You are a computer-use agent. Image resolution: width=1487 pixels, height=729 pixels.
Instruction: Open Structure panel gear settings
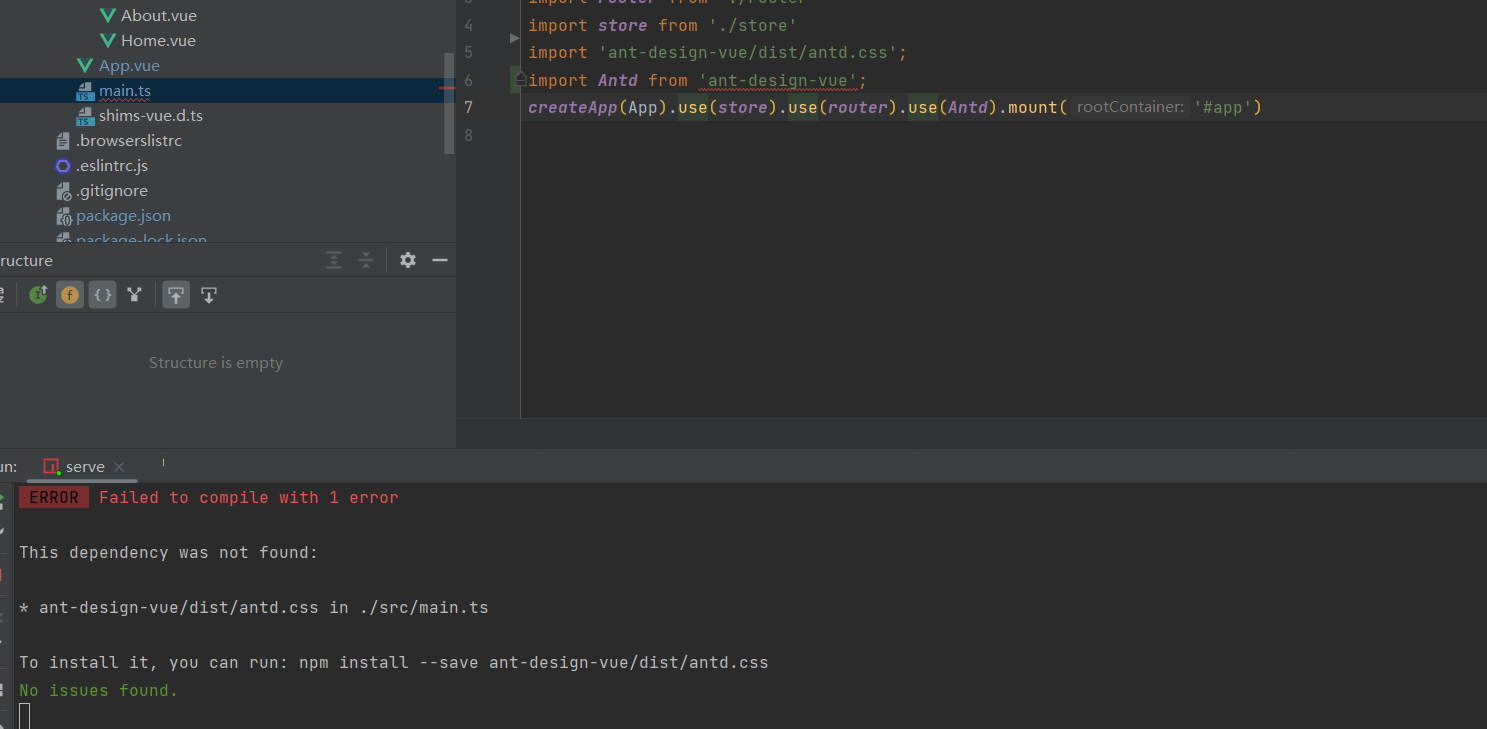click(x=408, y=260)
